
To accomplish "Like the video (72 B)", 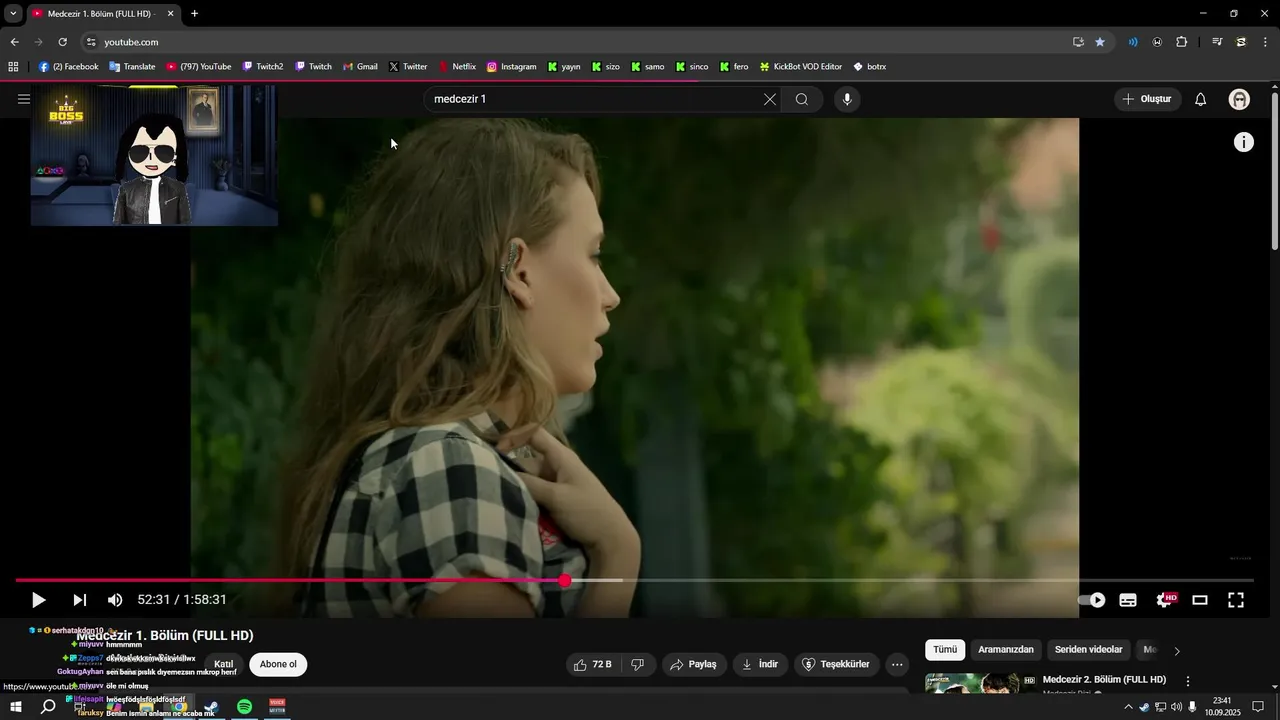I will pyautogui.click(x=593, y=664).
